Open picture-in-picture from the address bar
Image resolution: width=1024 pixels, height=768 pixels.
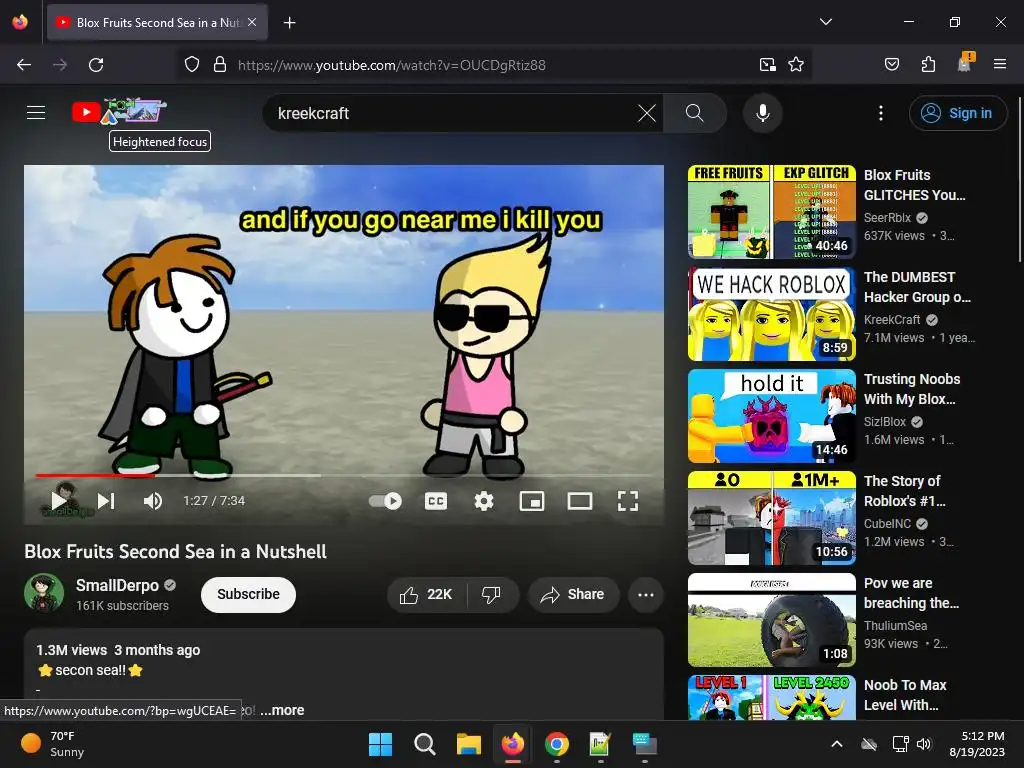click(x=767, y=65)
